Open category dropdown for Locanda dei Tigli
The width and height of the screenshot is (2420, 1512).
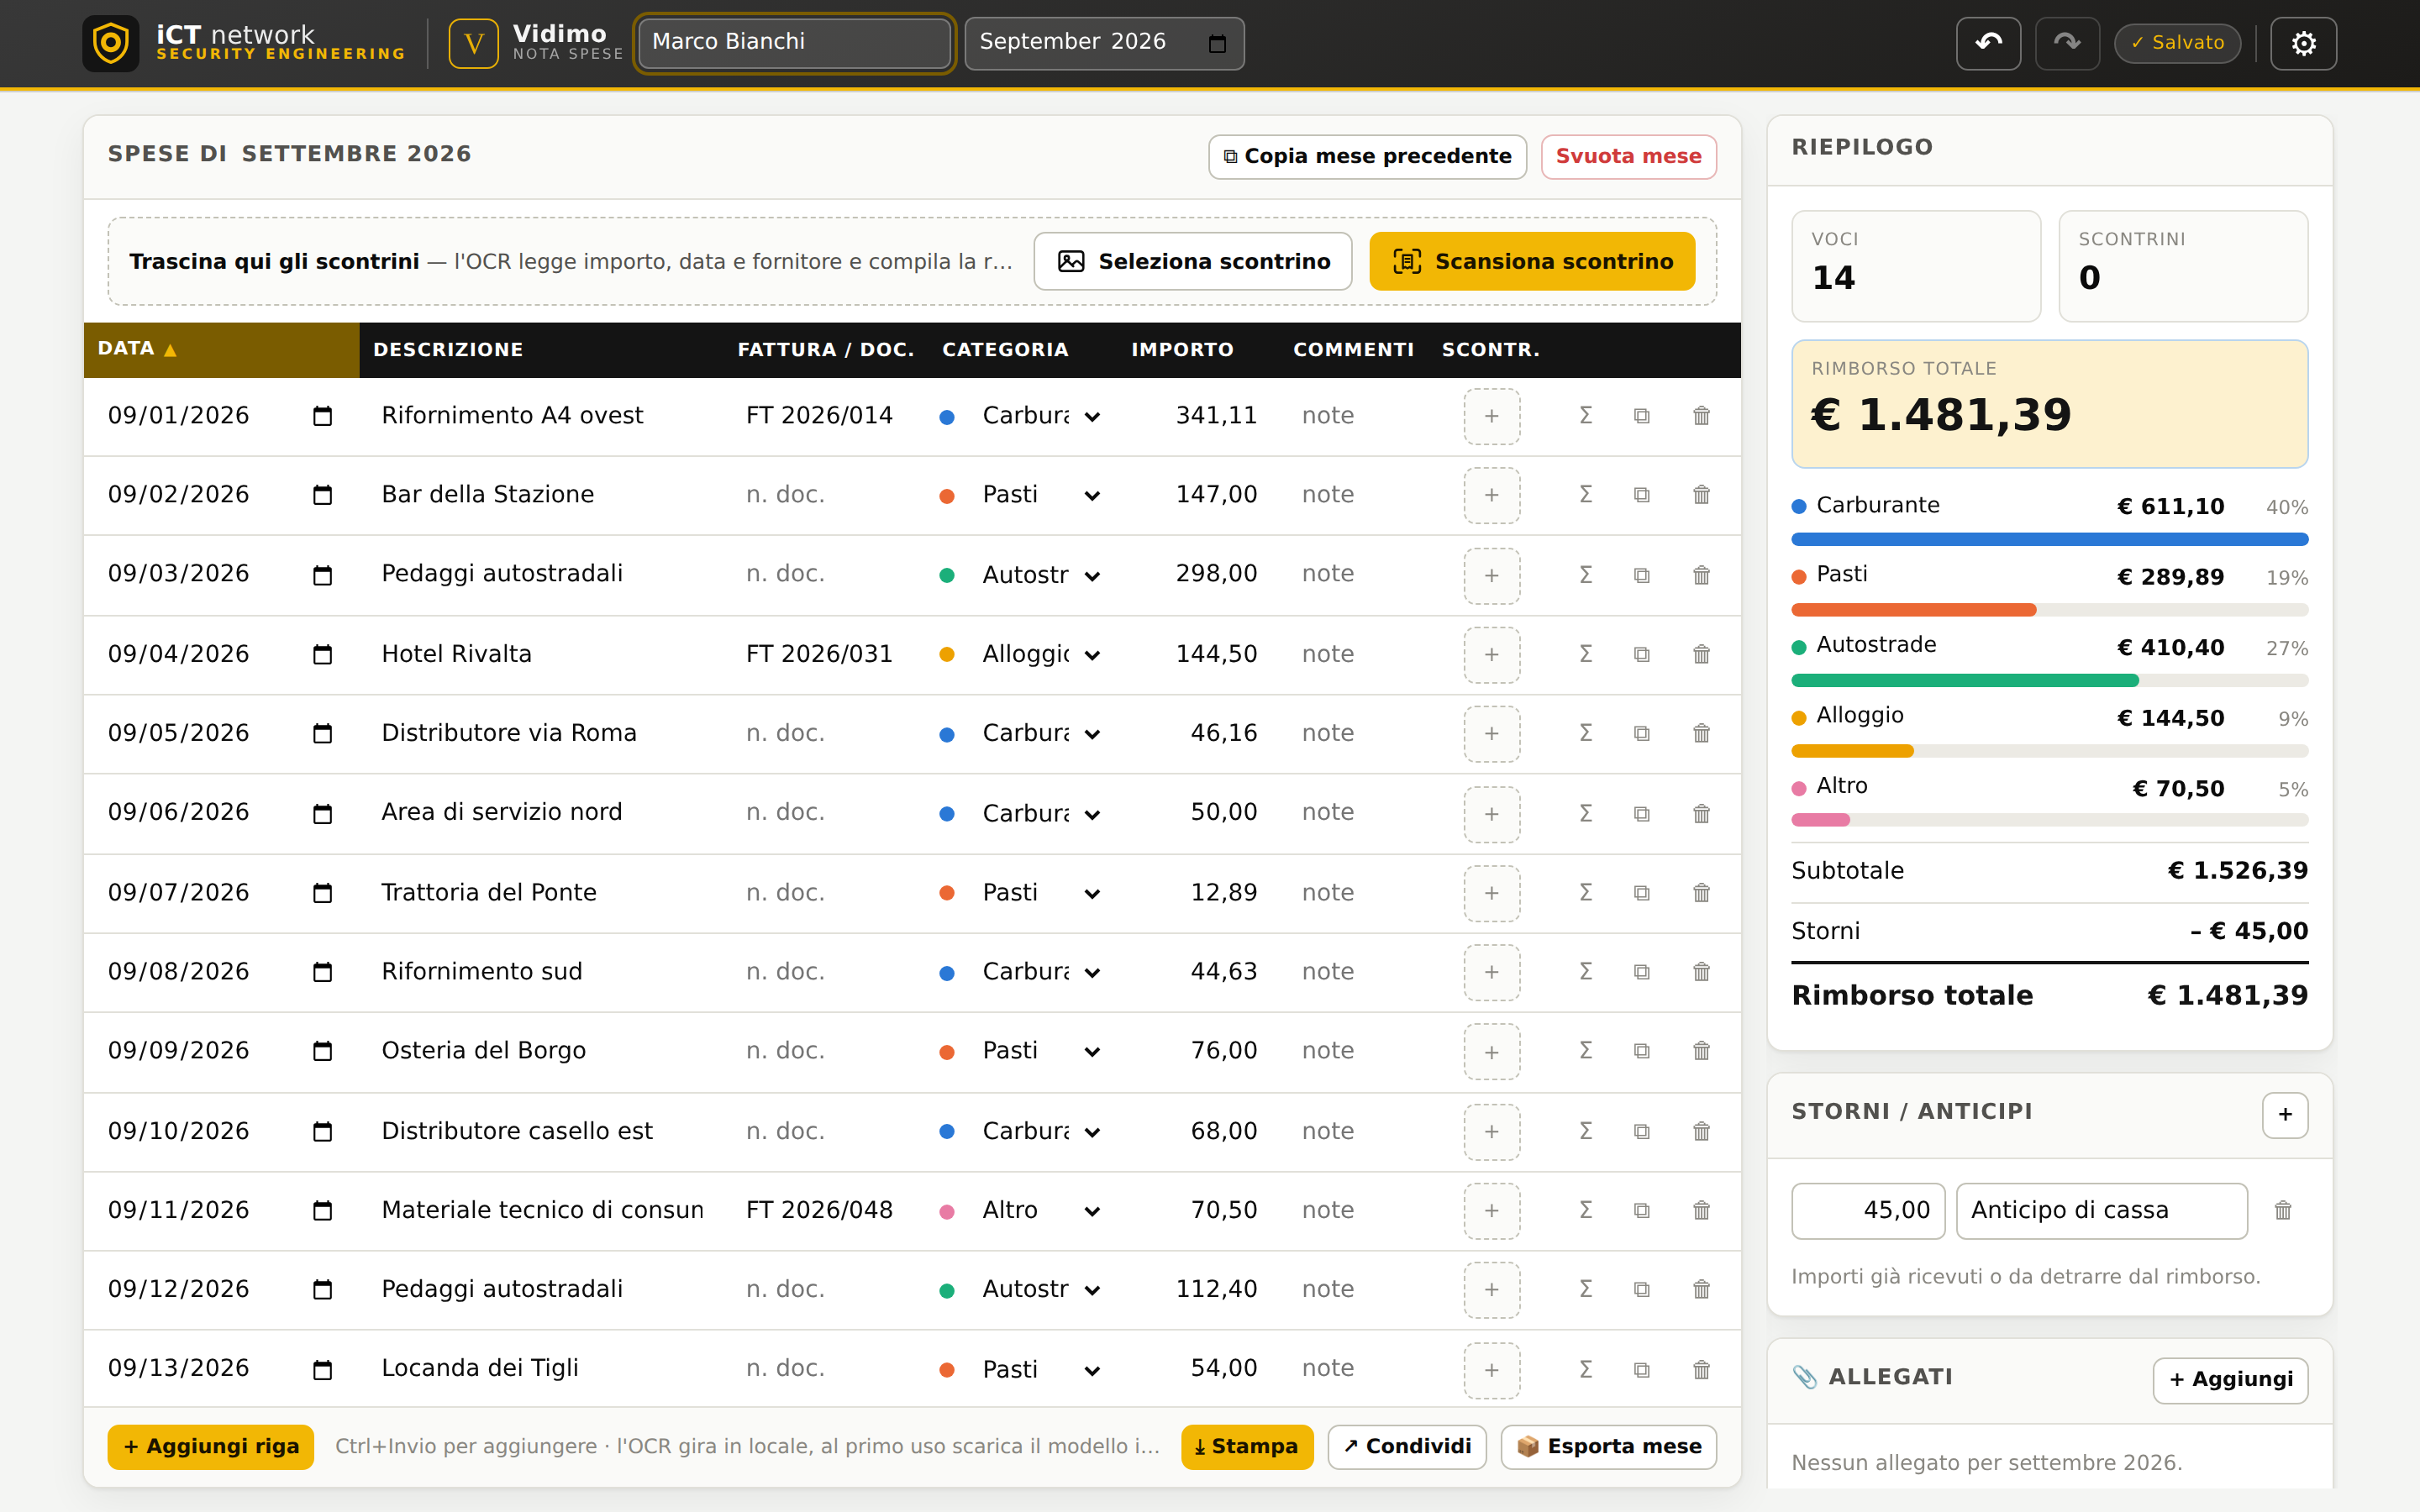pos(1041,1369)
